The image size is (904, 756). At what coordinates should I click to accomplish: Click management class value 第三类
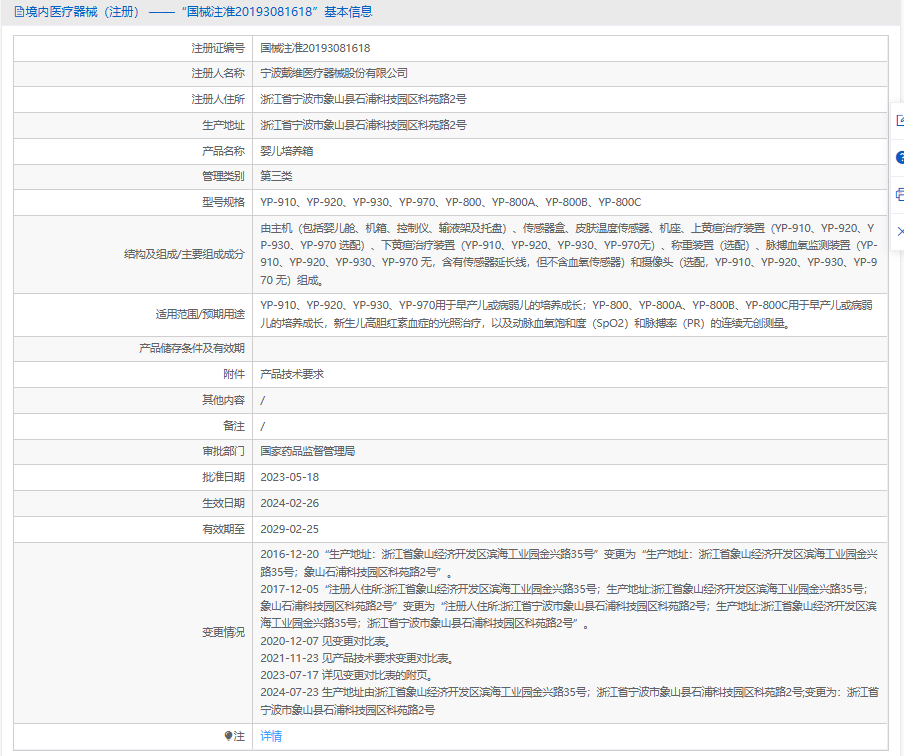276,176
